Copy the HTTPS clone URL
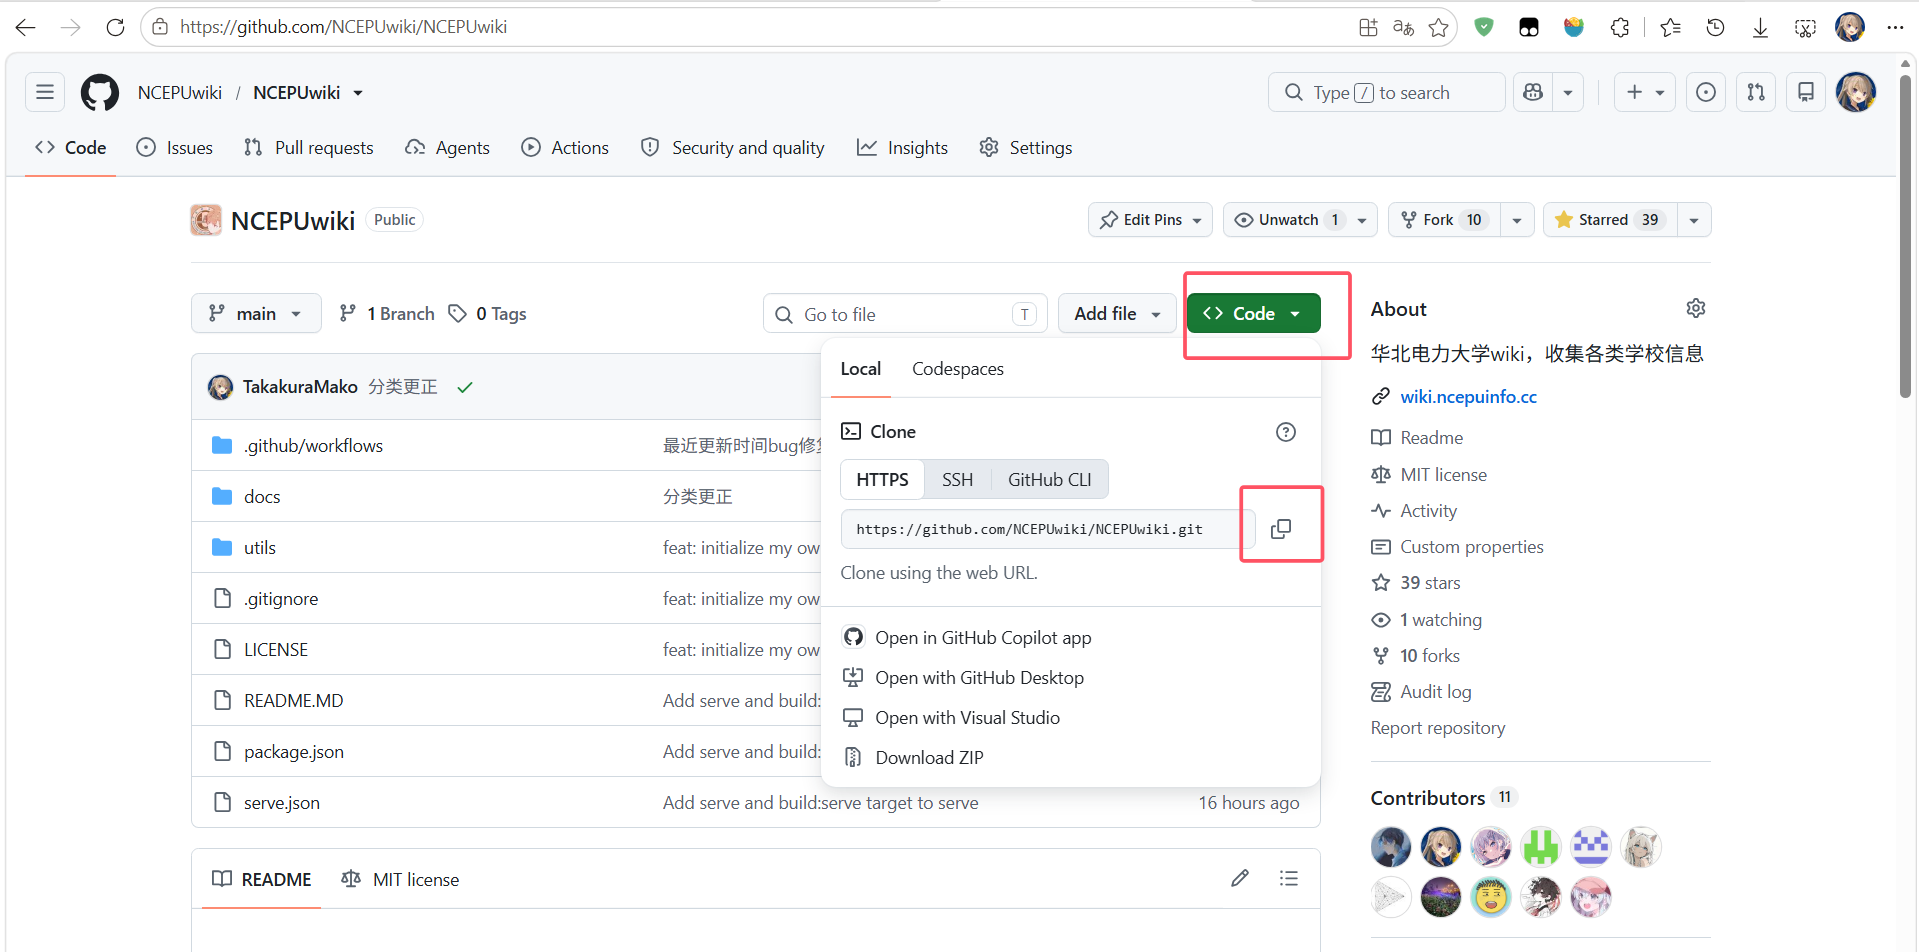The height and width of the screenshot is (952, 1919). tap(1281, 529)
